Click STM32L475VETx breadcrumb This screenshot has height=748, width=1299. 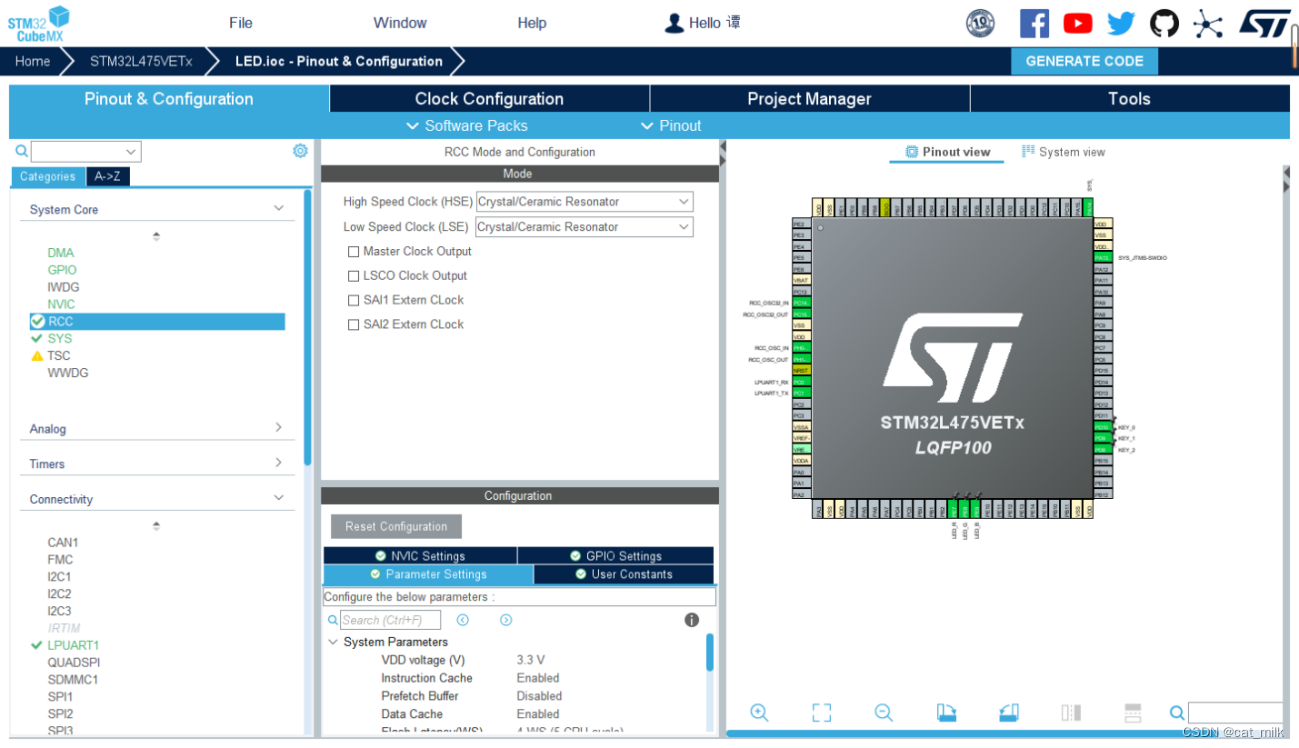(x=141, y=61)
